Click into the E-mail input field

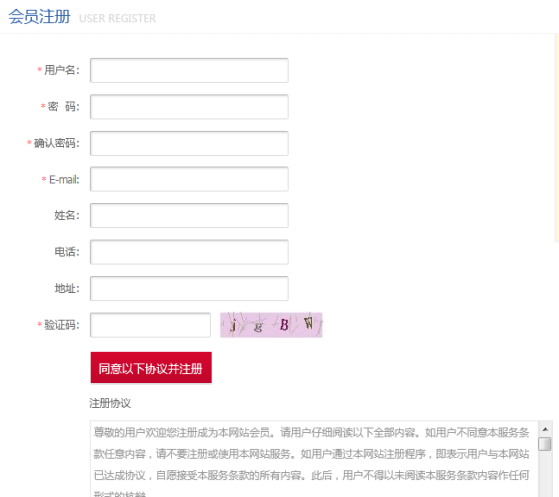point(189,179)
